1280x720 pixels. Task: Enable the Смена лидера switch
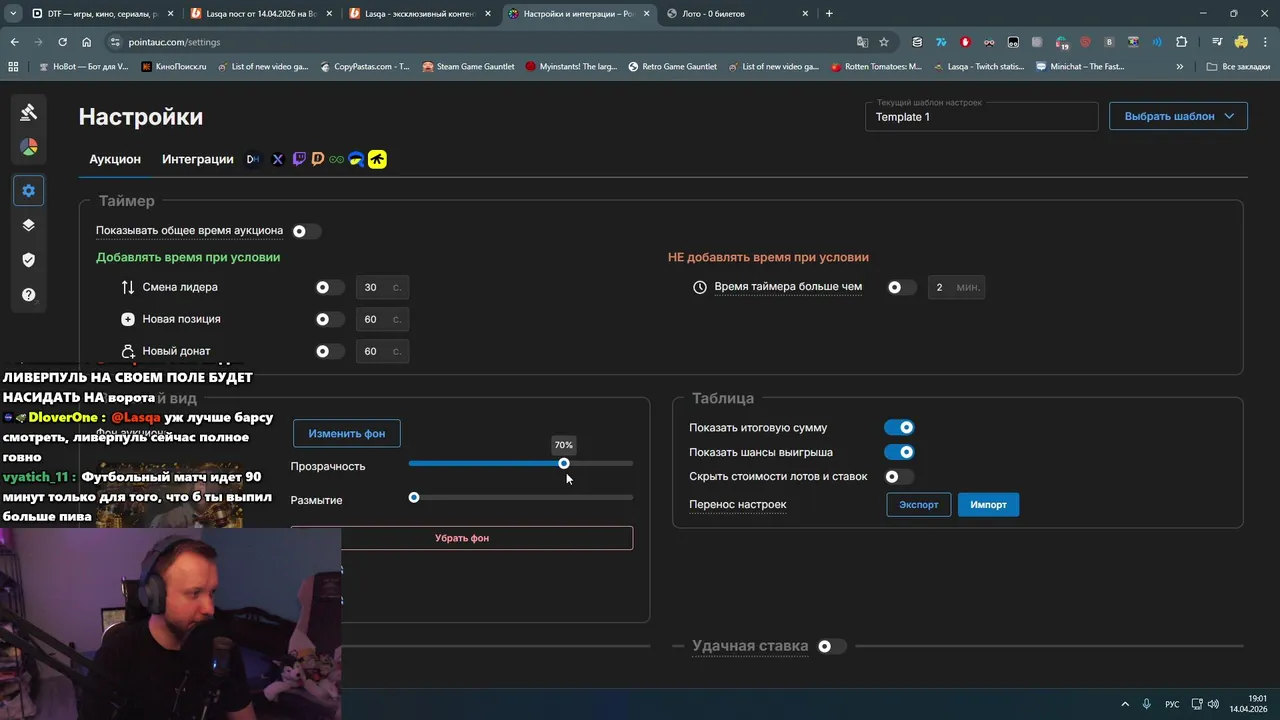tap(329, 287)
